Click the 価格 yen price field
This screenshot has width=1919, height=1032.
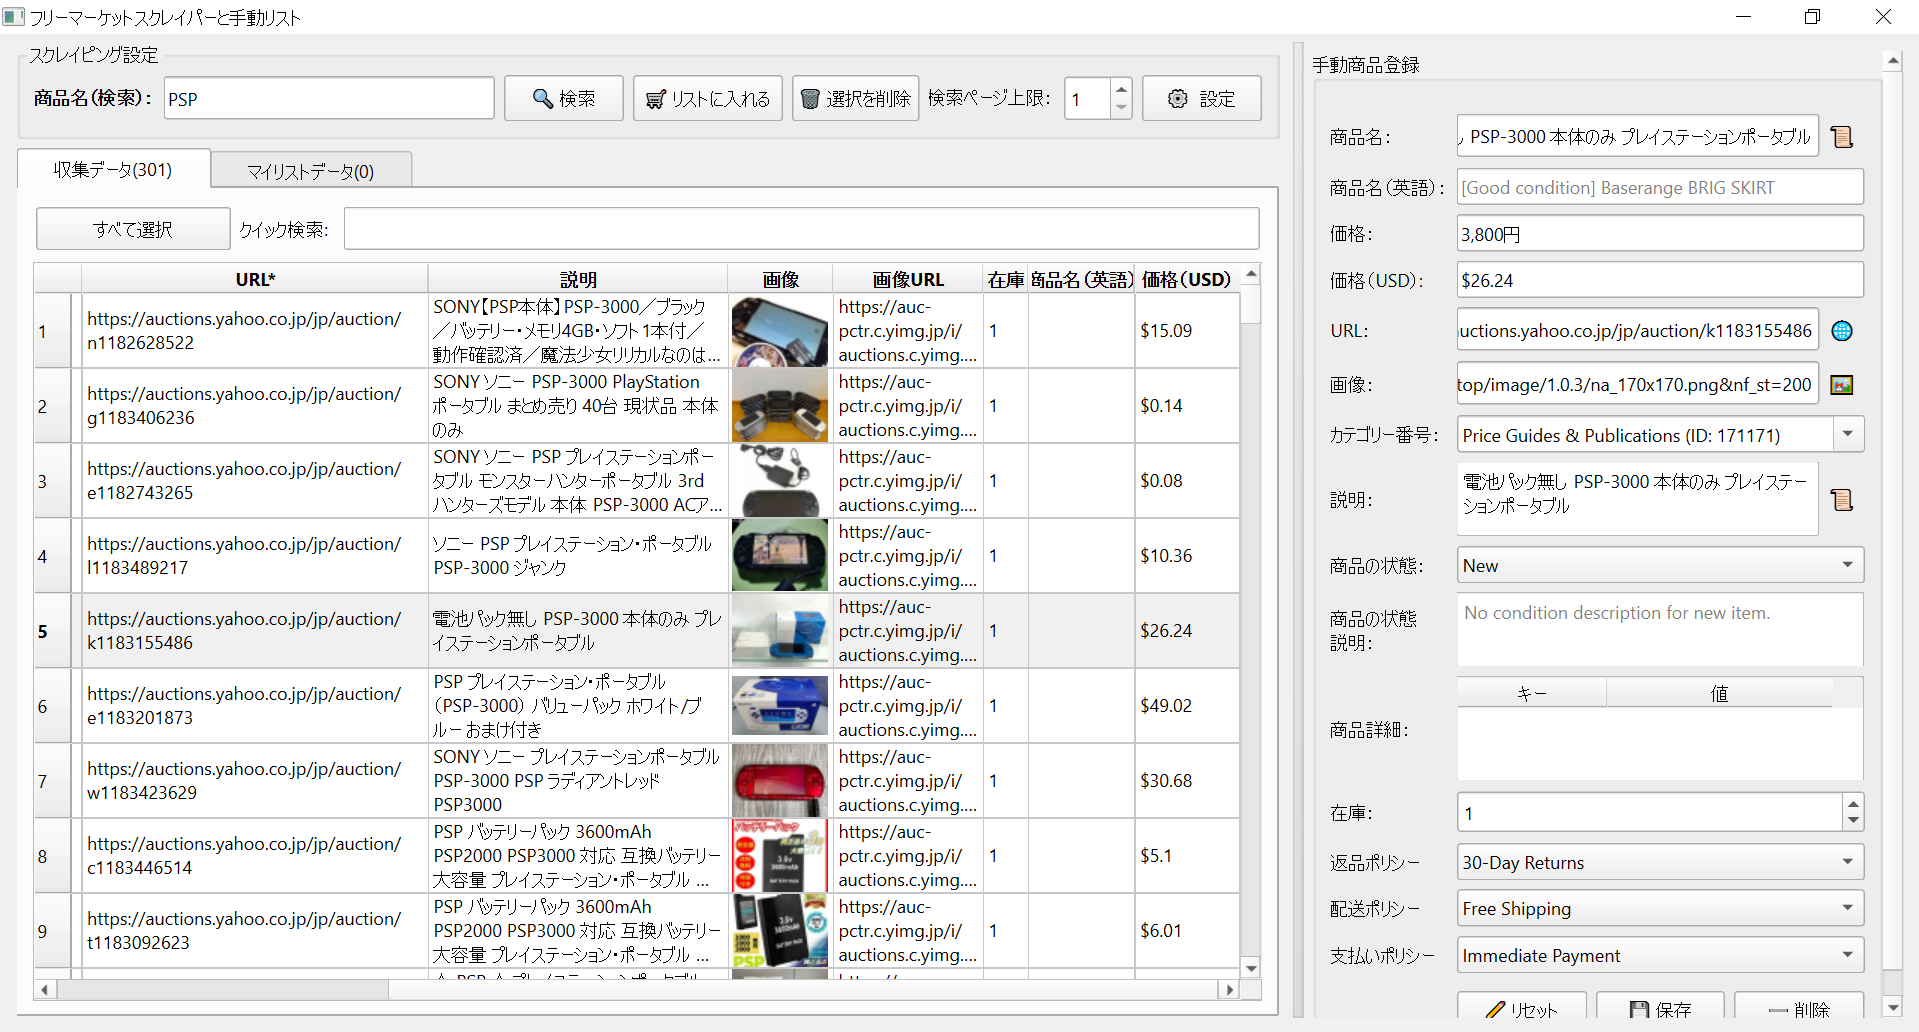(x=1660, y=234)
